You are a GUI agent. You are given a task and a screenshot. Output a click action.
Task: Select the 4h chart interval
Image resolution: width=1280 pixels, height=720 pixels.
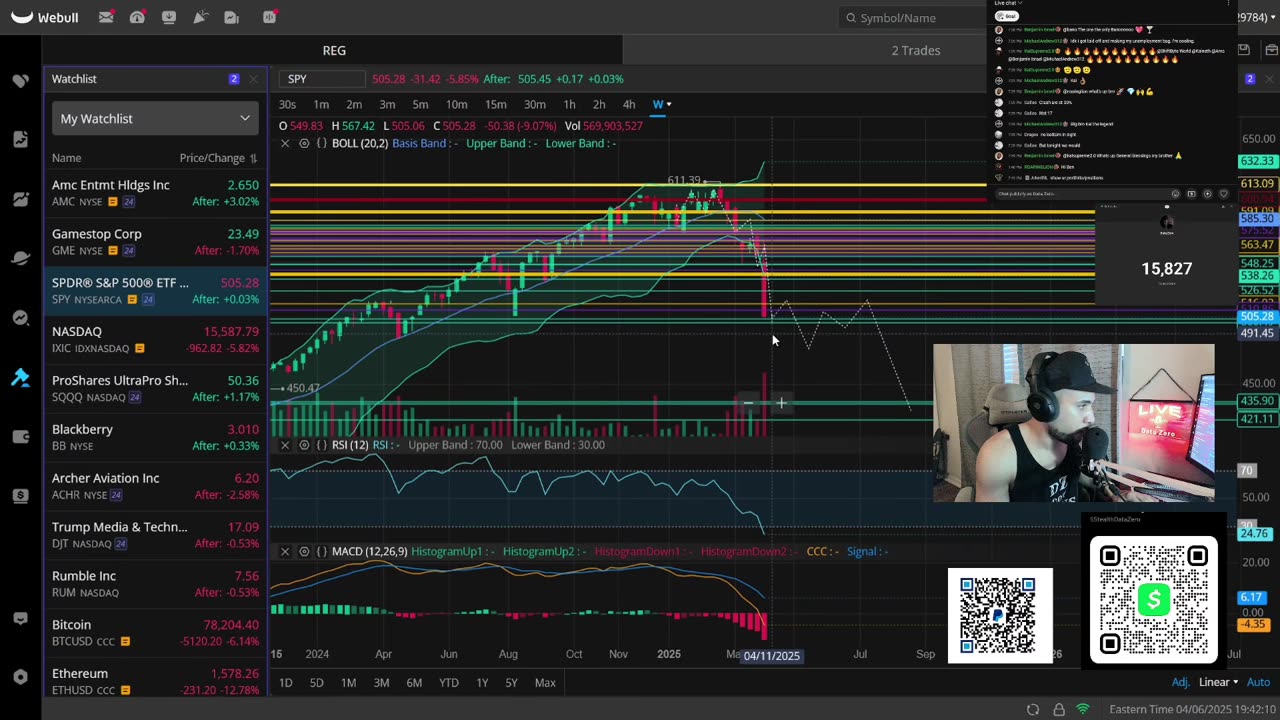[629, 104]
